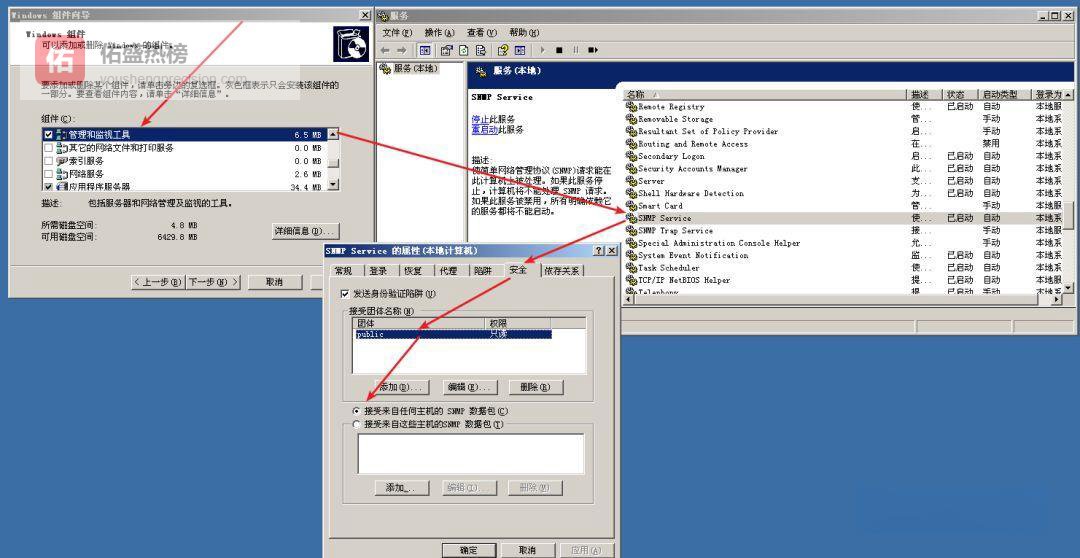
Task: Click the 详细信息(D)... button
Action: pyautogui.click(x=304, y=231)
